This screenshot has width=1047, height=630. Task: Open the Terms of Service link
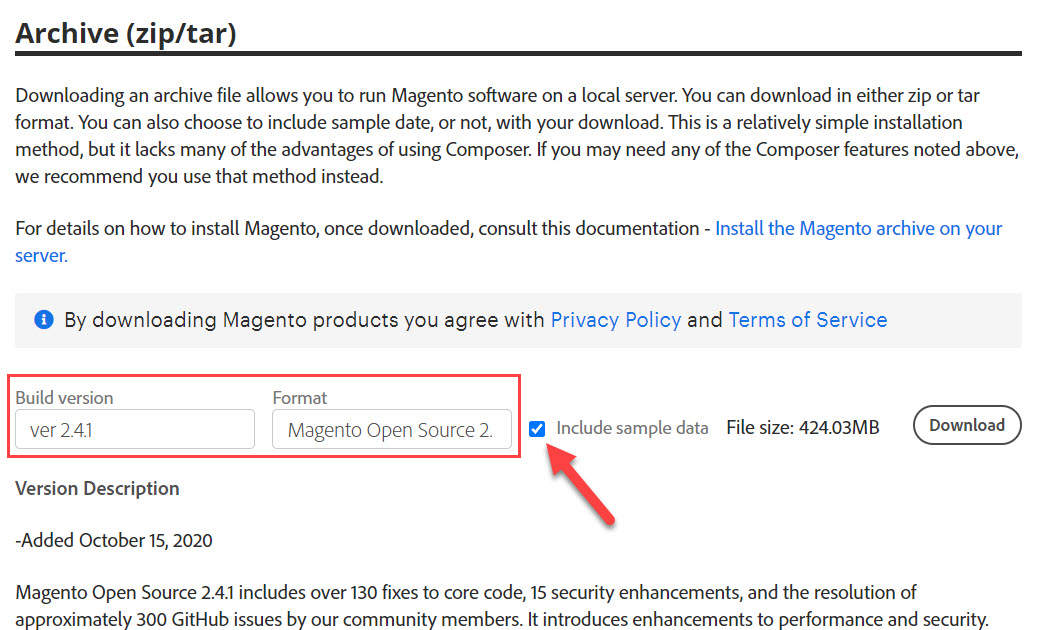807,320
